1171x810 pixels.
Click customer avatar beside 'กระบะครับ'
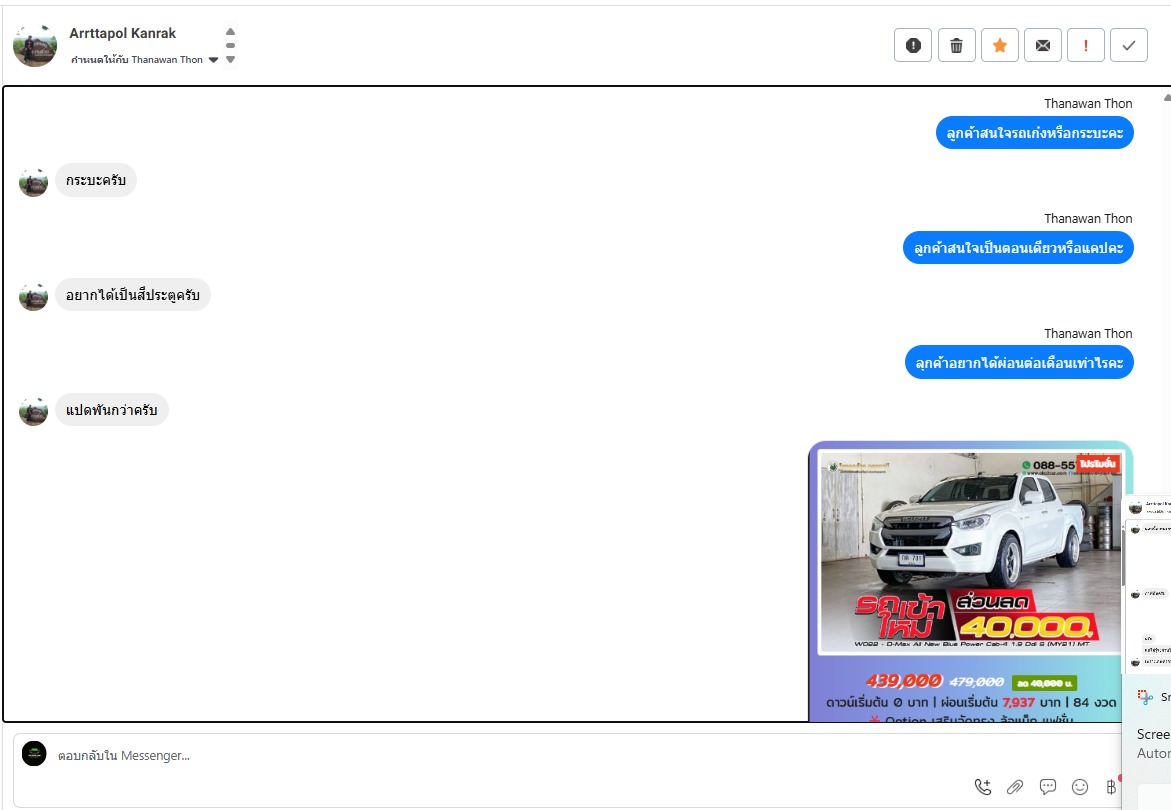point(34,182)
